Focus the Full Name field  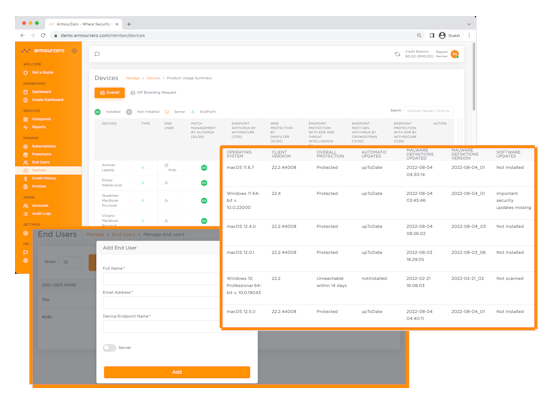162,279
